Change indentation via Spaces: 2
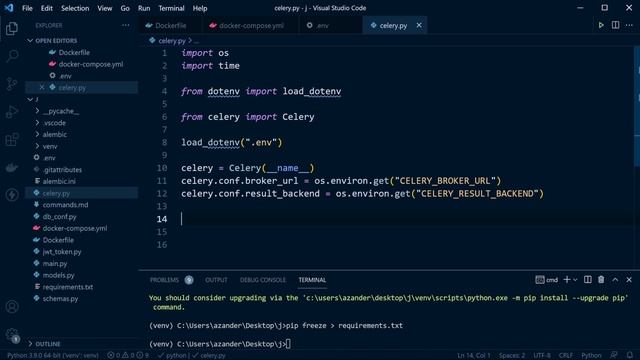 tap(512, 356)
